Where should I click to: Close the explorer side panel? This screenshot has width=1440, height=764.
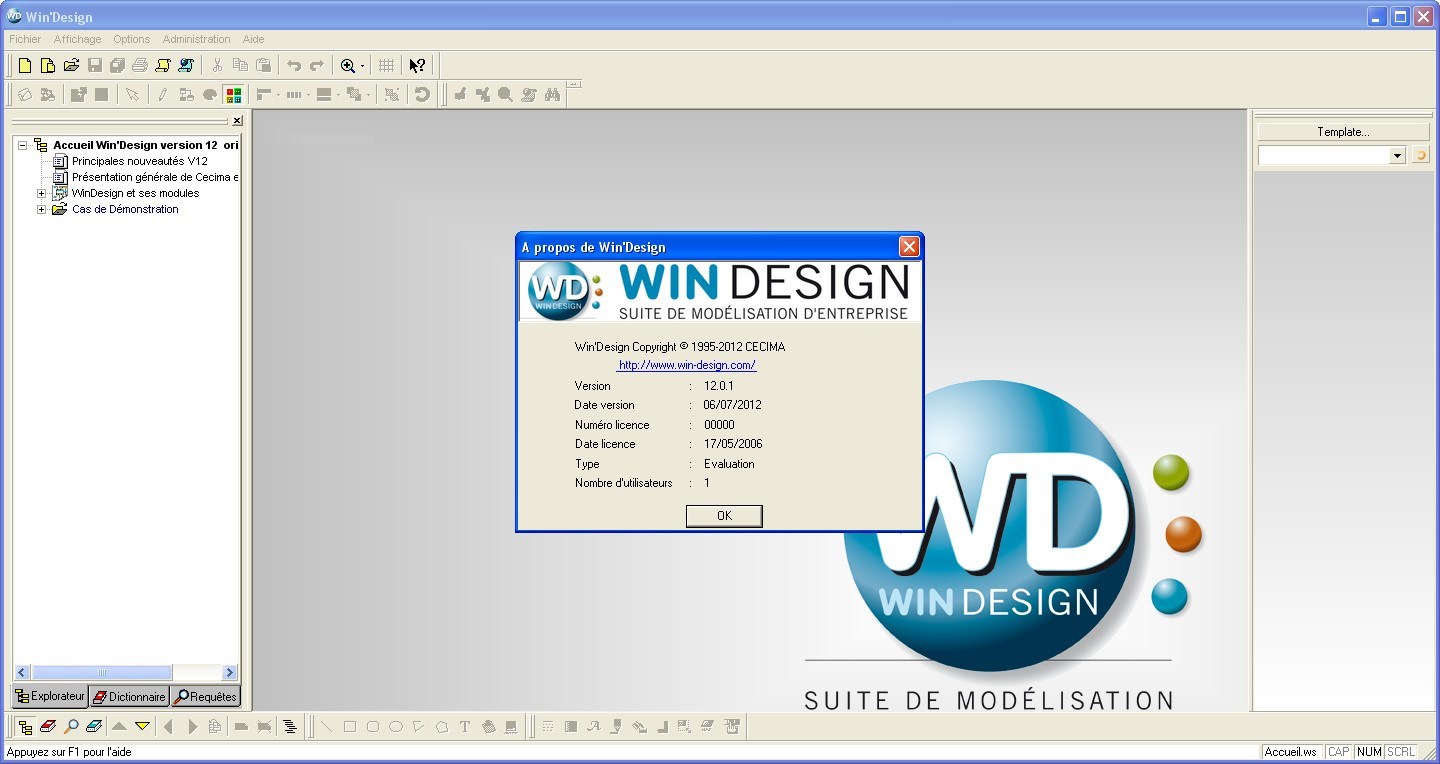click(237, 121)
